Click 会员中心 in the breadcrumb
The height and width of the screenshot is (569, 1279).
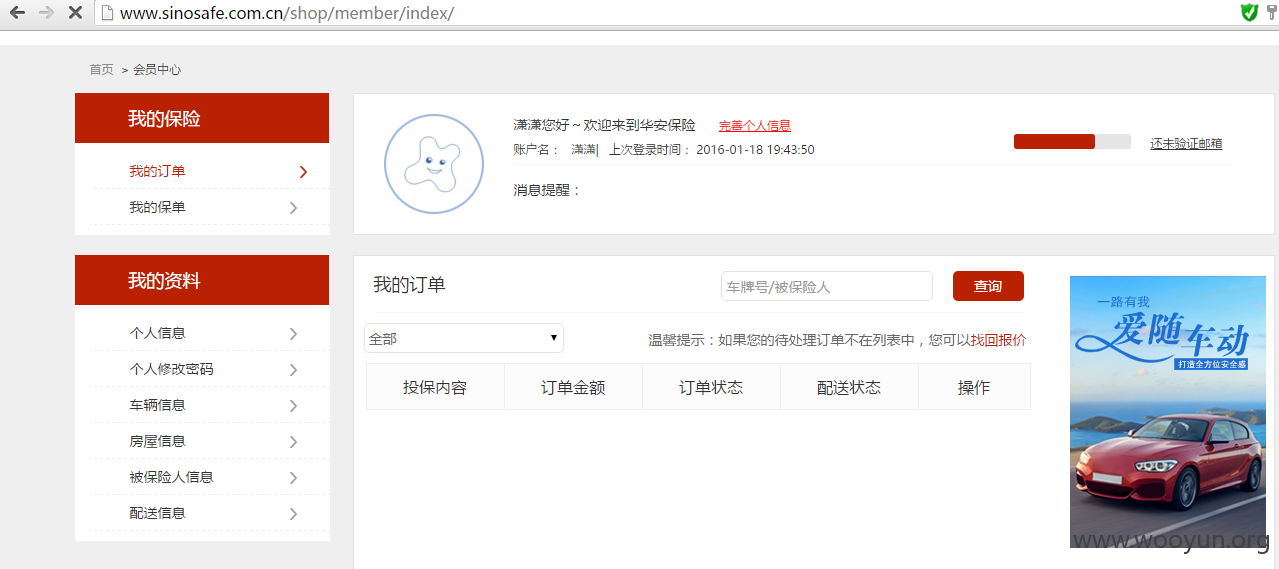click(x=157, y=70)
